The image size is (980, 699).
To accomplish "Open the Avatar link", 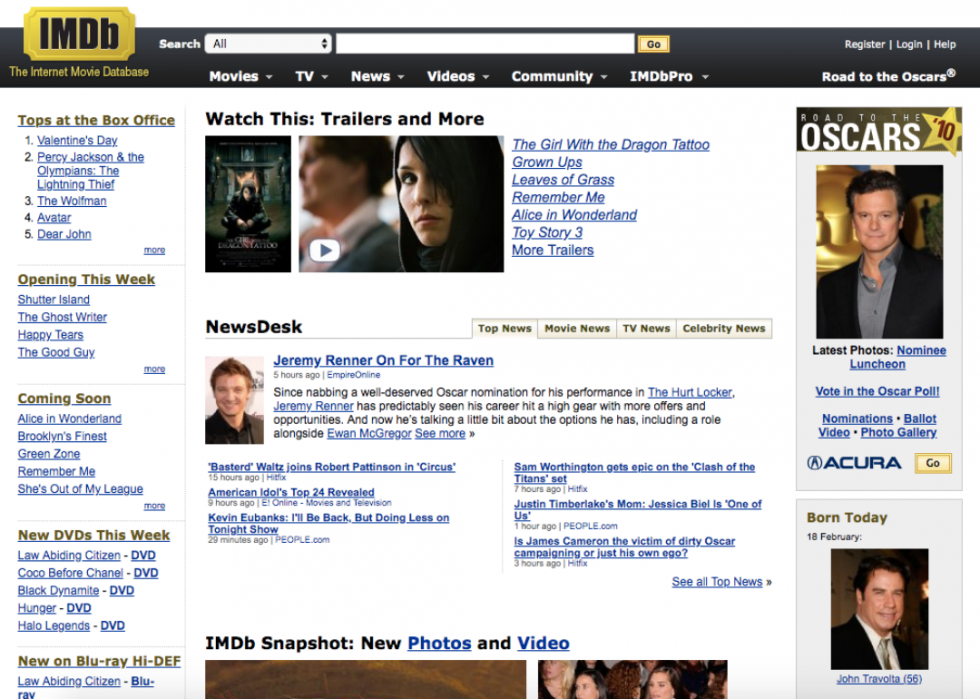I will coord(54,218).
